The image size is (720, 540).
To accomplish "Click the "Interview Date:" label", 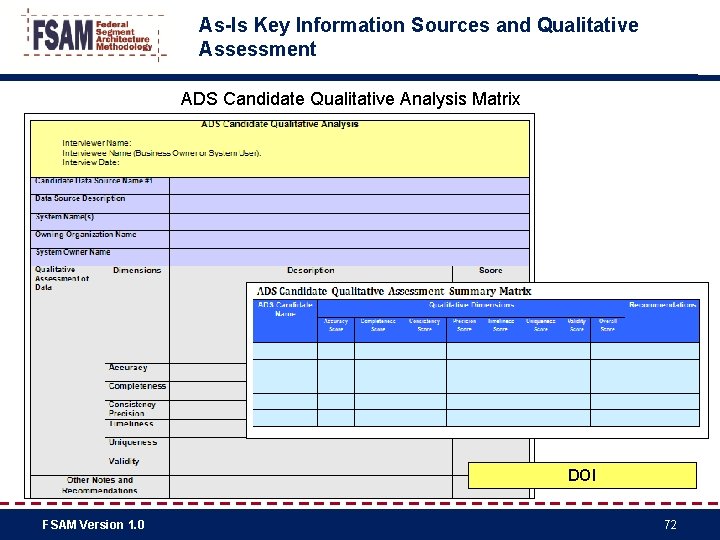I will coord(91,162).
